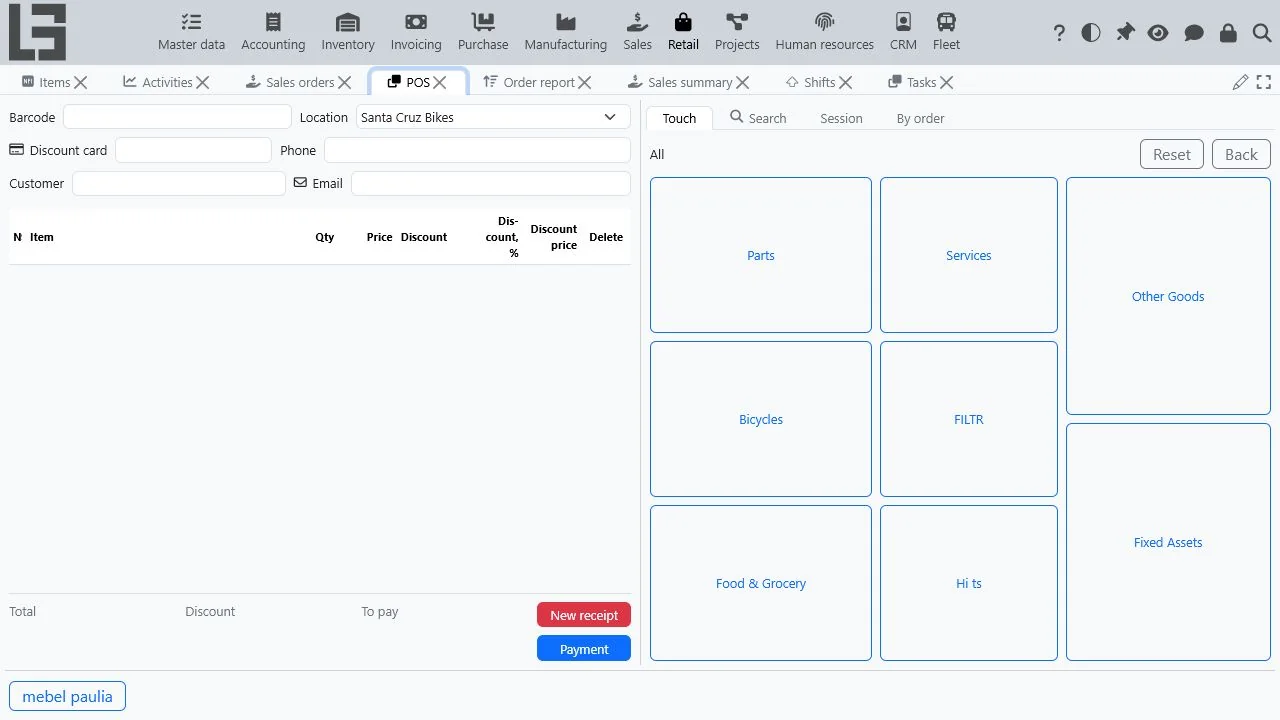
Task: Close the Activities tab
Action: (203, 83)
